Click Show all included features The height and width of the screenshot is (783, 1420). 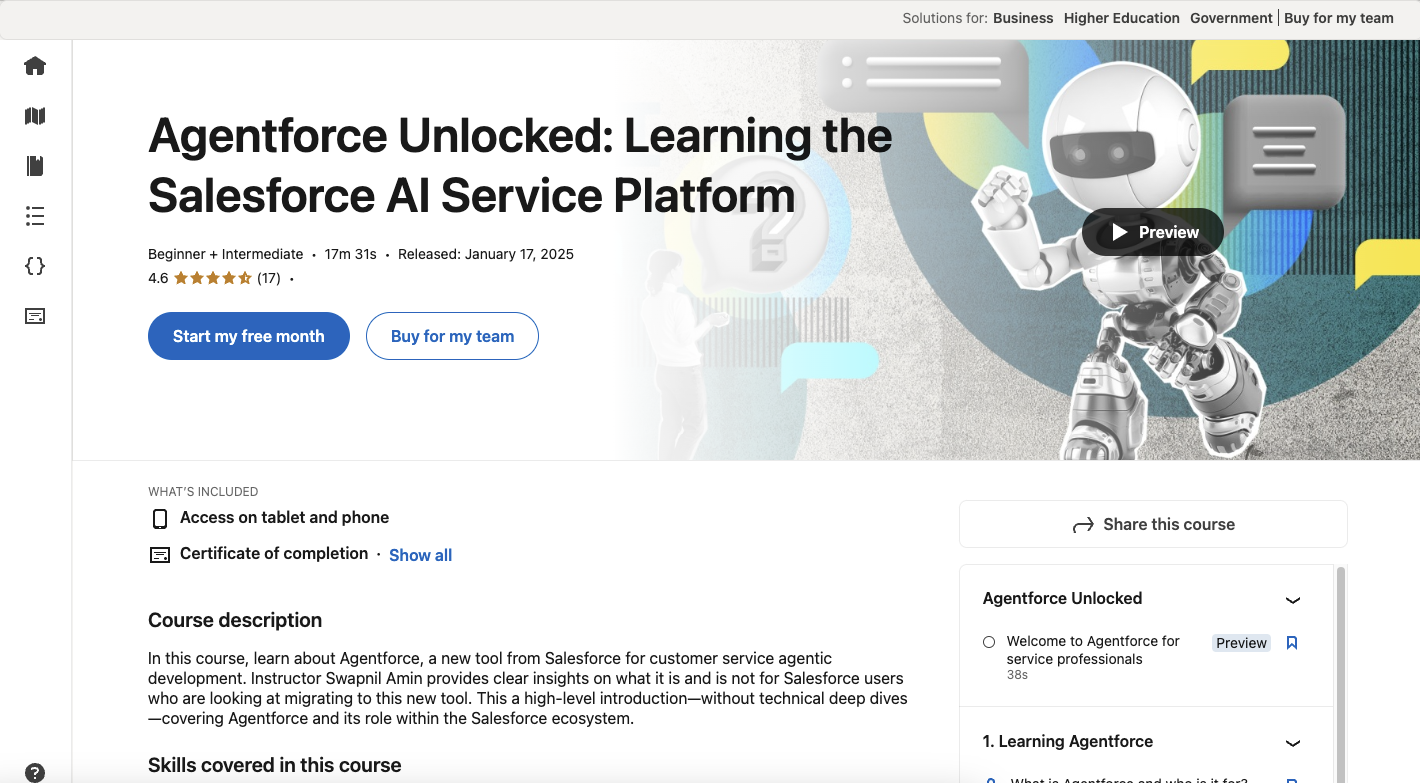(x=420, y=555)
